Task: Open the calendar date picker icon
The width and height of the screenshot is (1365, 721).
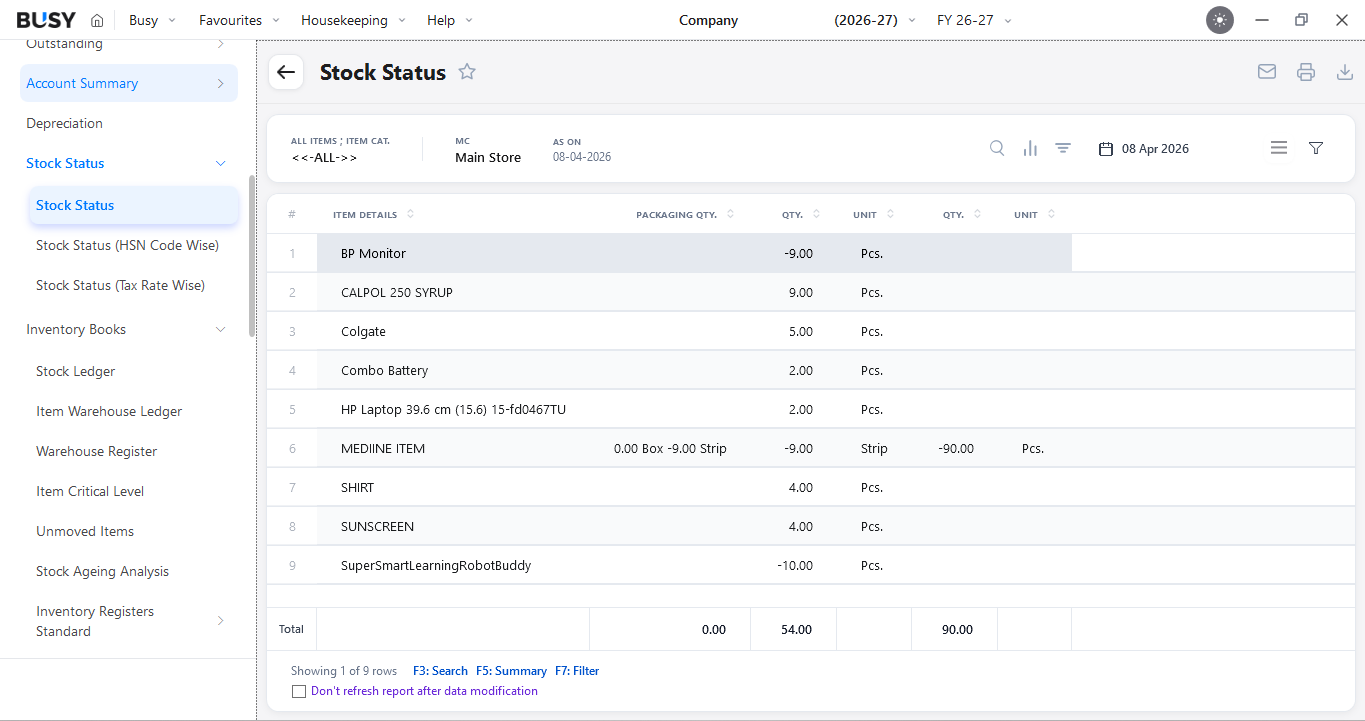Action: [1106, 149]
